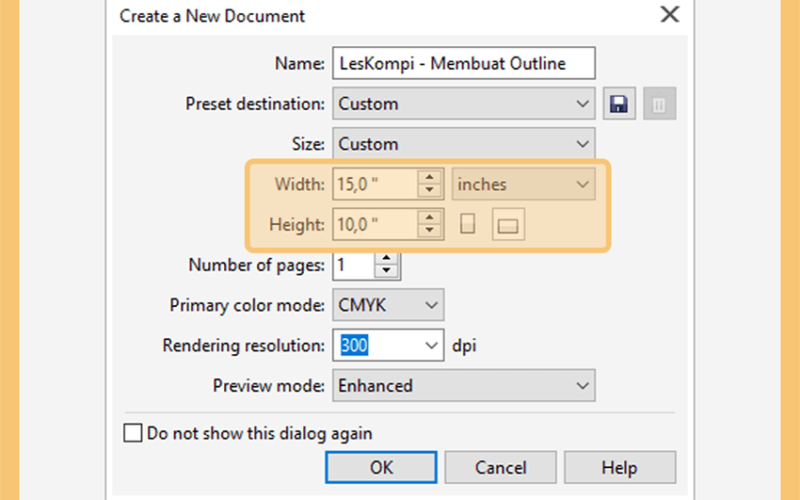The width and height of the screenshot is (800, 500).
Task: Click the Name text field
Action: pos(464,63)
